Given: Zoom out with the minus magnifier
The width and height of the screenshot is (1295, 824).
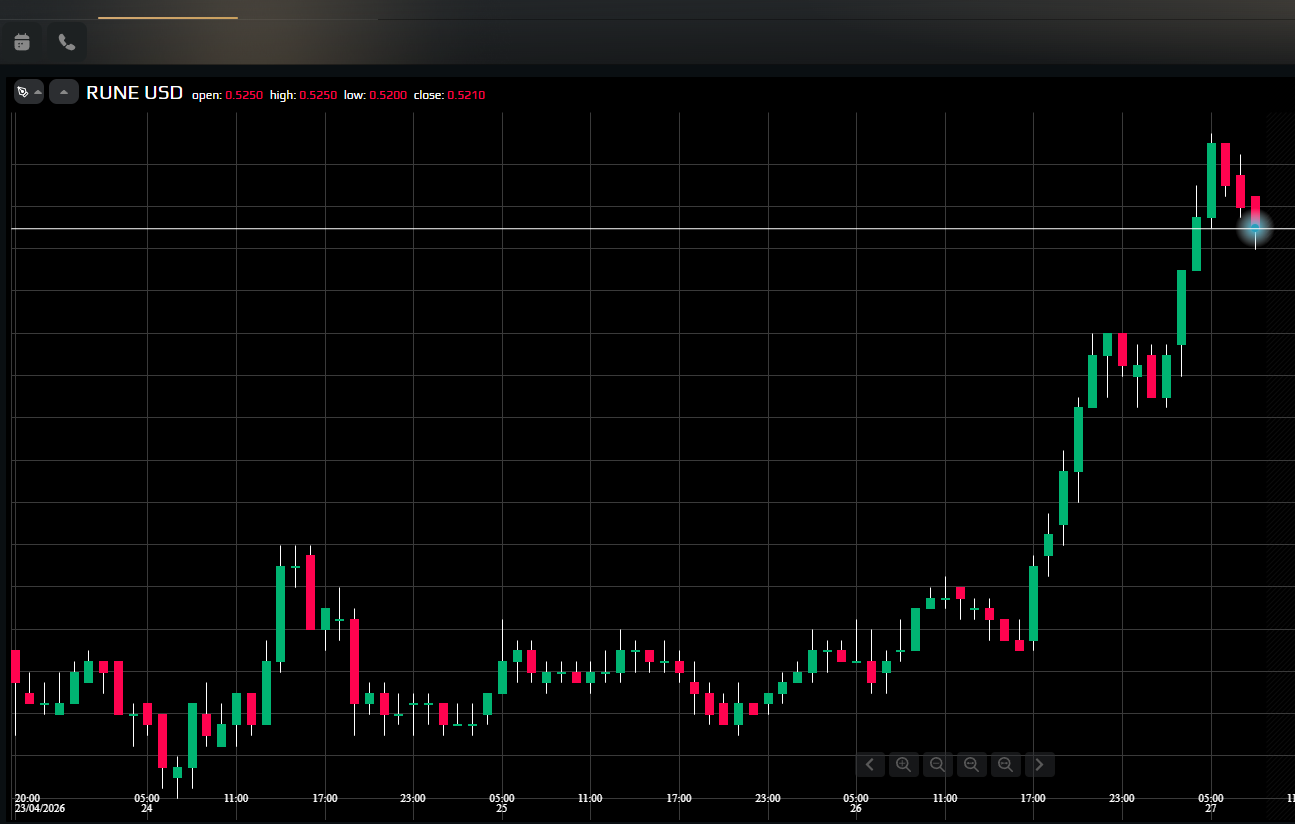Looking at the screenshot, I should [937, 765].
